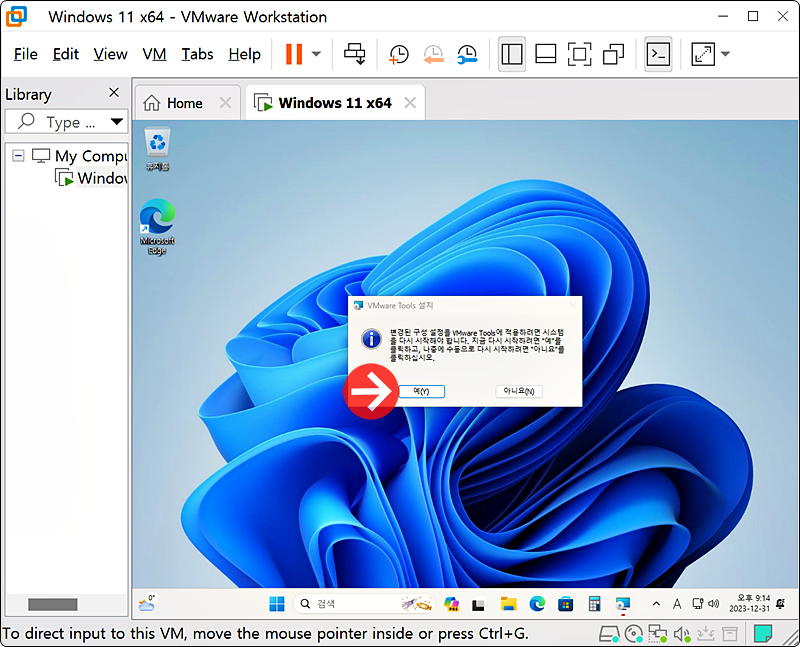Viewport: 800px width, 647px height.
Task: Open the stretch display dropdown arrow
Action: click(726, 54)
